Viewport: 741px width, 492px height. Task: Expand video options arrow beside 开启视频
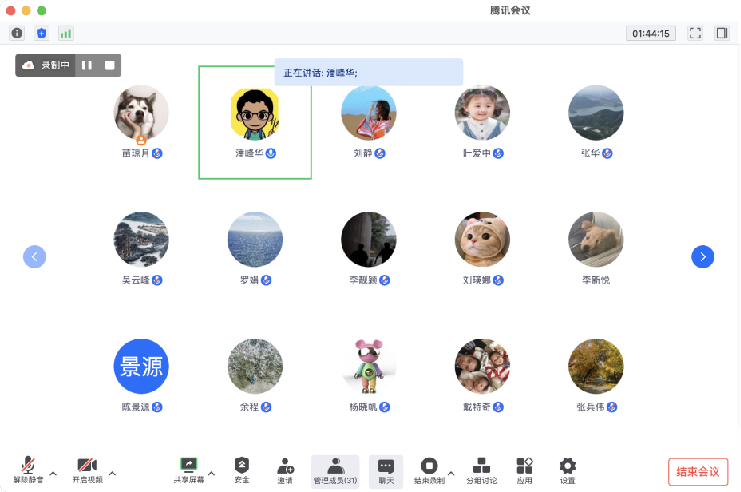coord(112,472)
